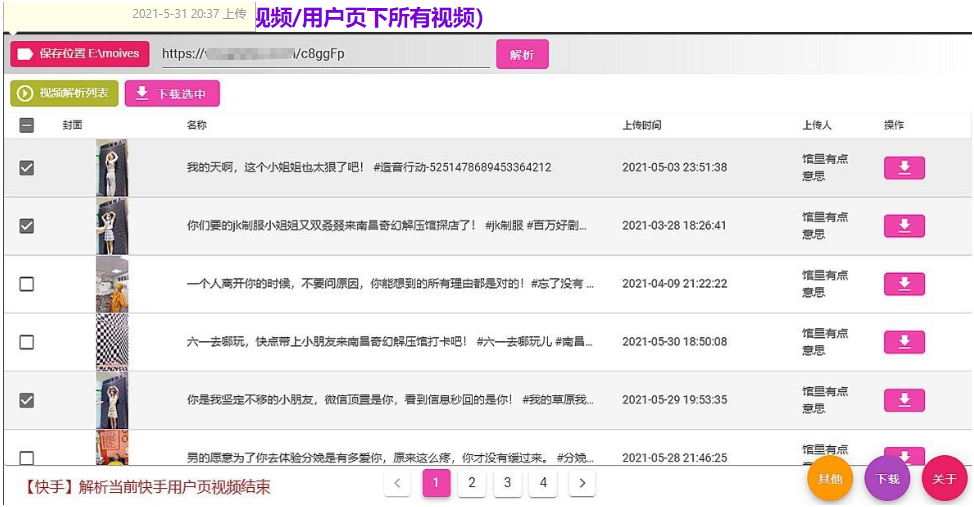Click the 解析 parse button

click(x=522, y=54)
